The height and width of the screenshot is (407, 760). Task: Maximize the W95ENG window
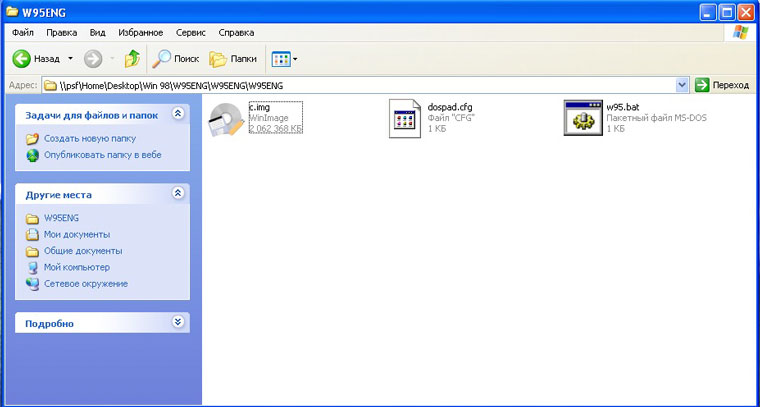click(x=727, y=13)
